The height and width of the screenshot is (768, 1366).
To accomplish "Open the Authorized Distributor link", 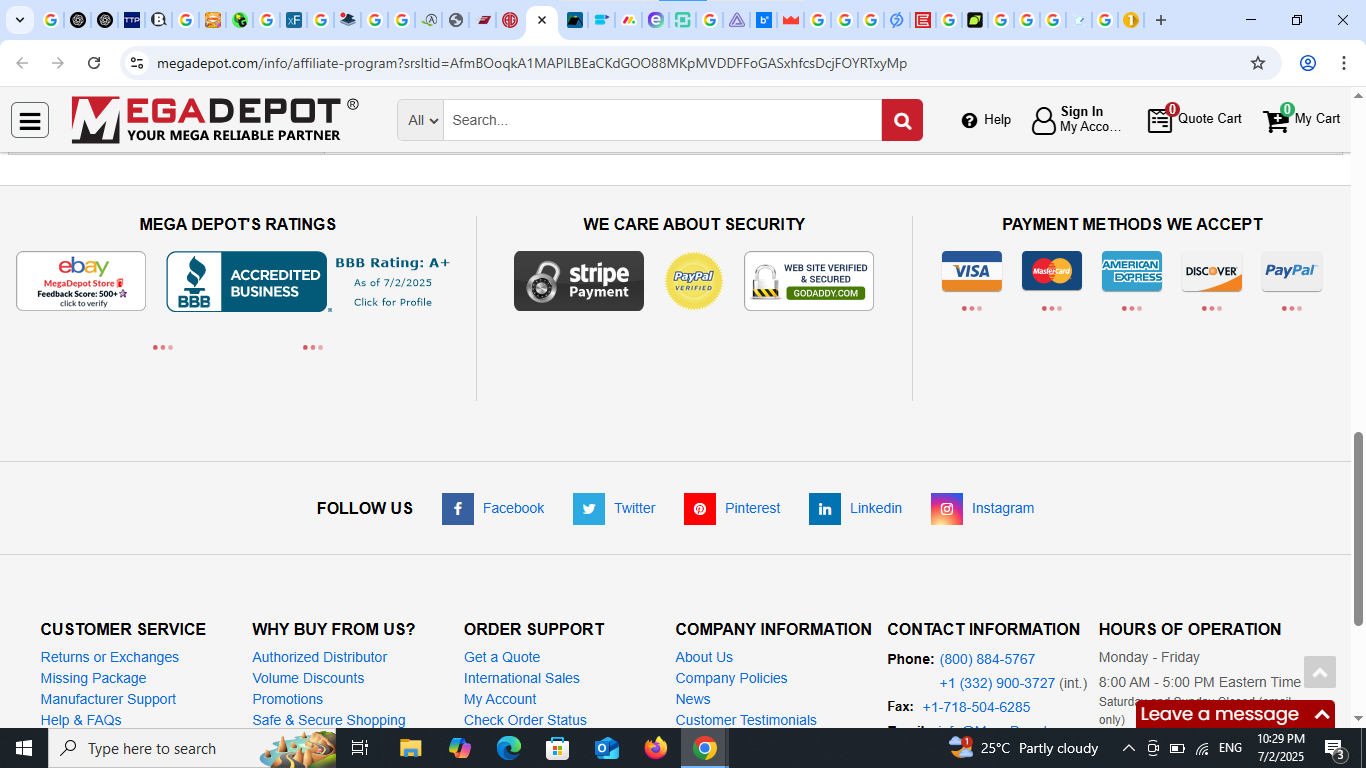I will click(x=320, y=657).
